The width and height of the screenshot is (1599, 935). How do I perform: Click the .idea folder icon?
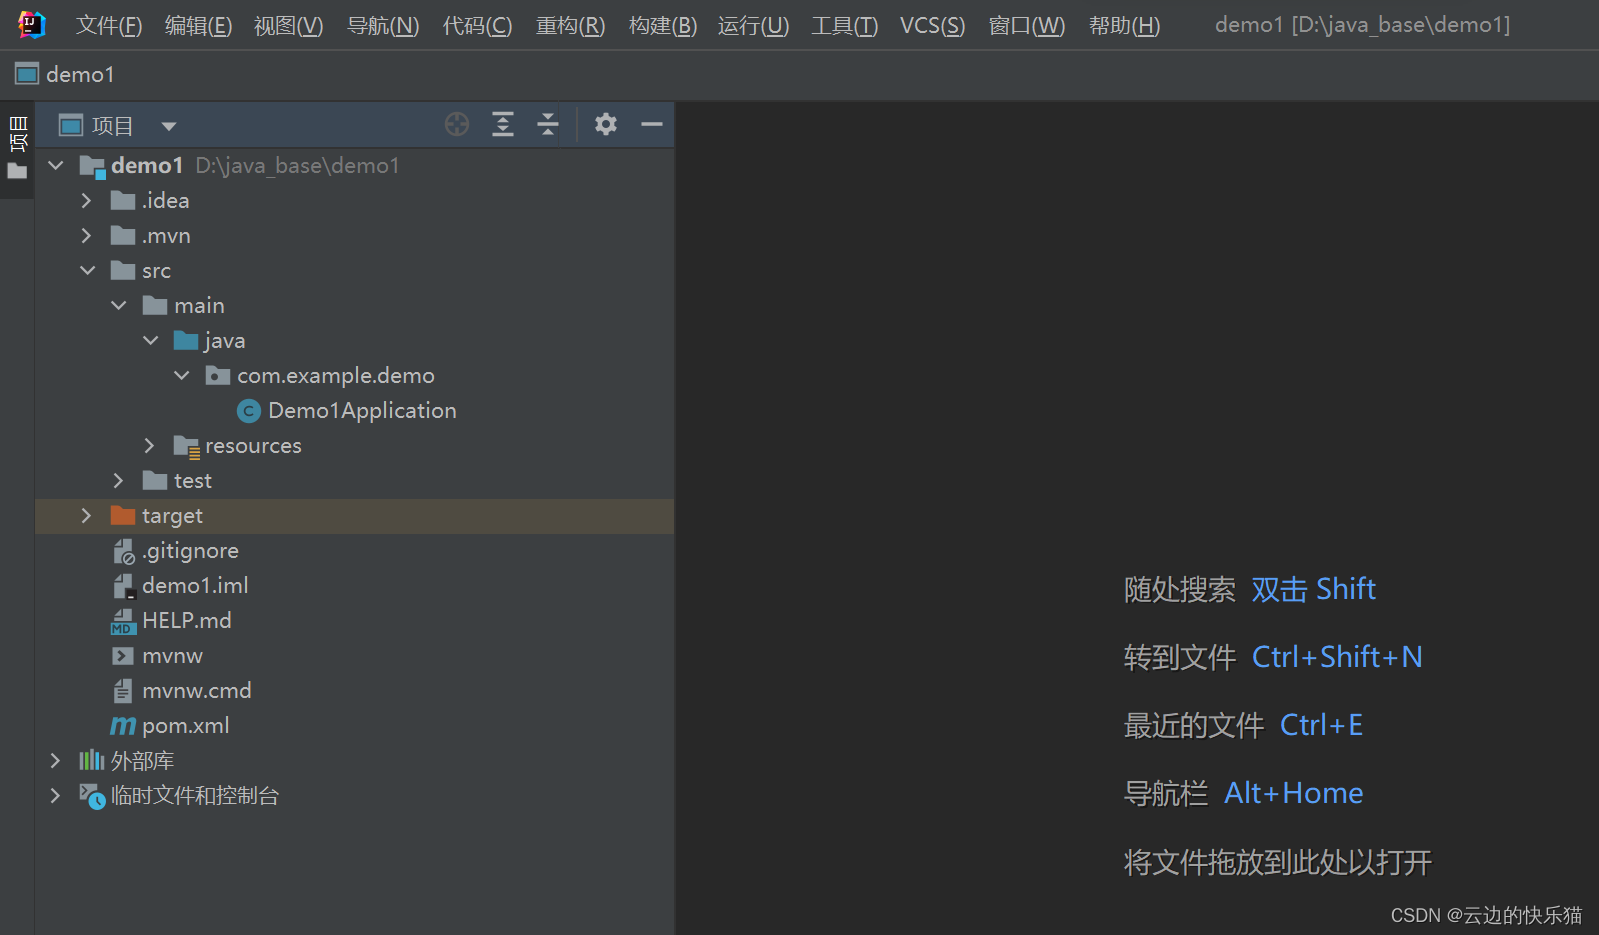point(123,200)
